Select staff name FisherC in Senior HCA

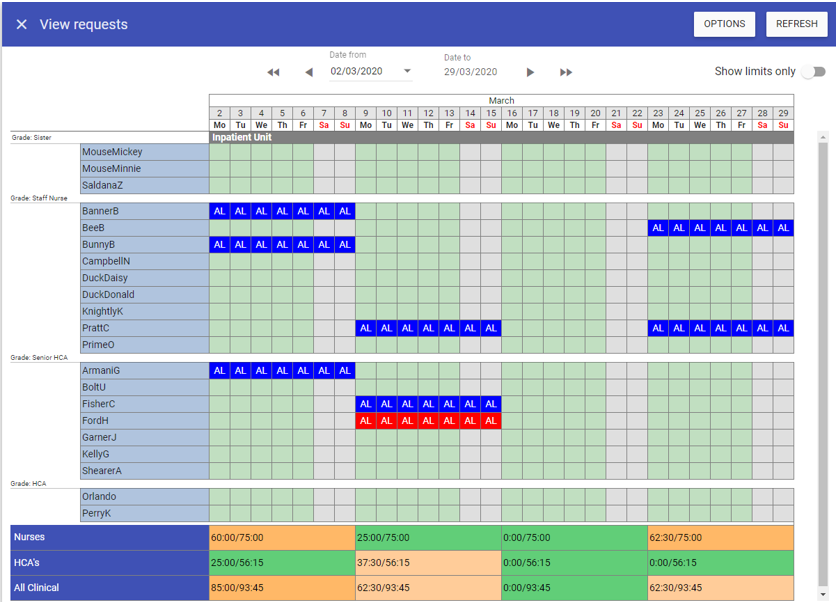point(145,404)
